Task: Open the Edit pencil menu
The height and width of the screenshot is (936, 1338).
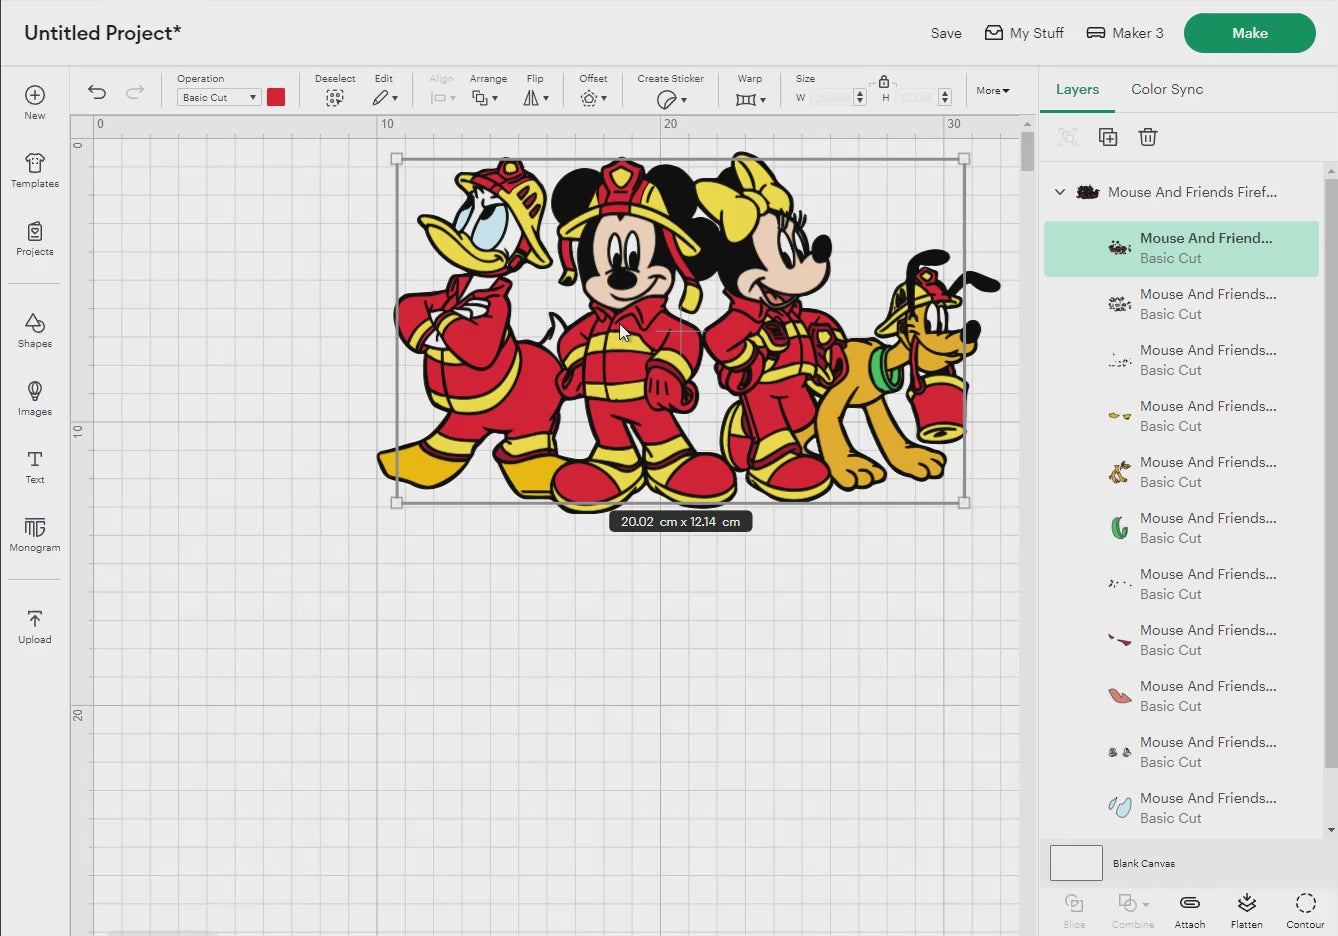Action: click(384, 98)
